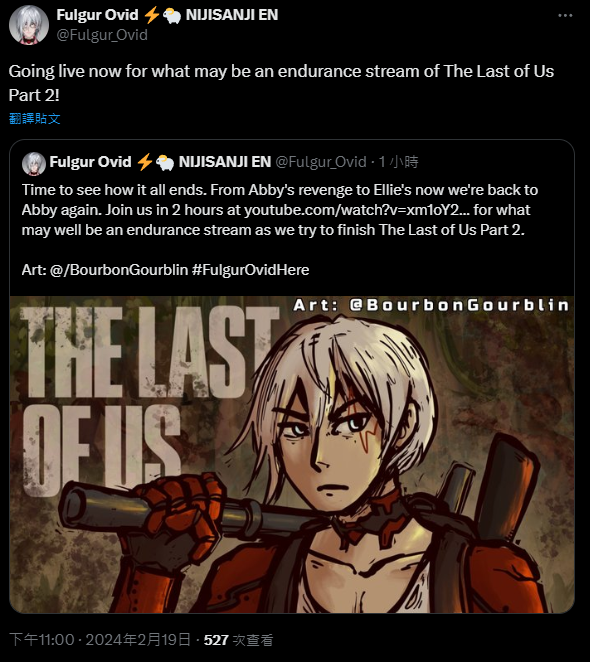Click the 下午11:00 · 2024年2月19日 post timestamp
Viewport: 590px width, 662px height.
point(100,640)
